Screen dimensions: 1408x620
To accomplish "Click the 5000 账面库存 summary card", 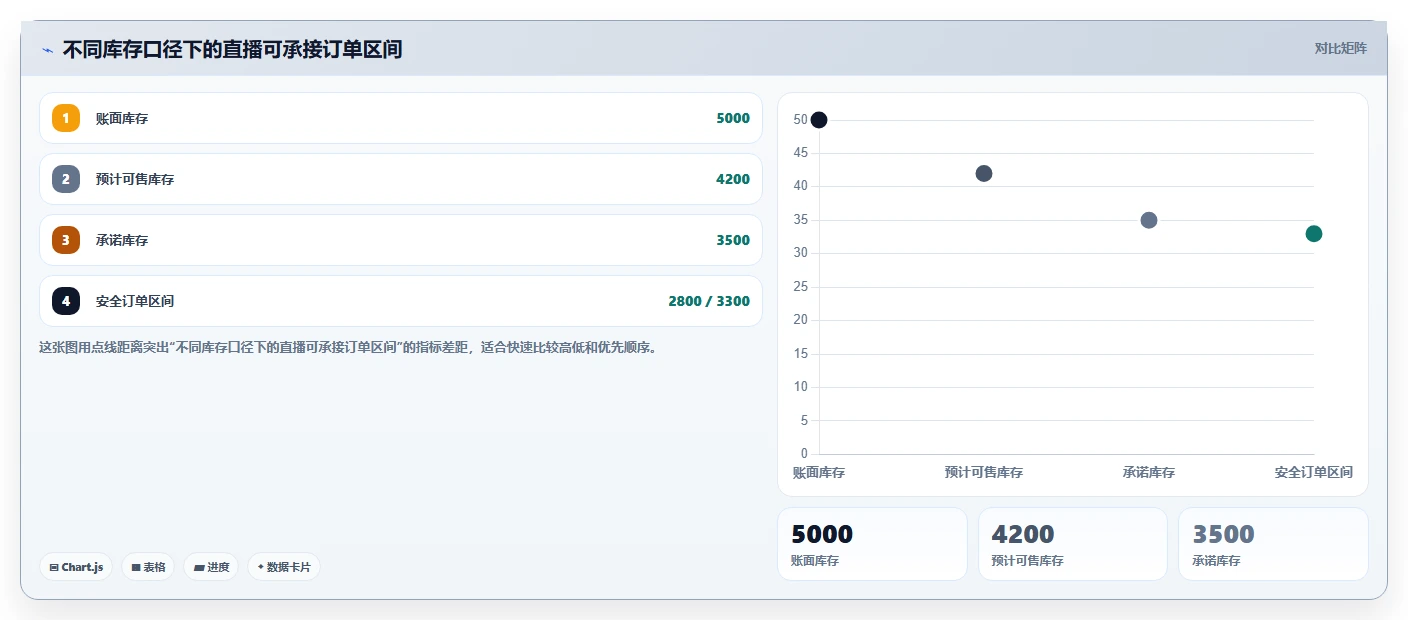I will tap(872, 544).
